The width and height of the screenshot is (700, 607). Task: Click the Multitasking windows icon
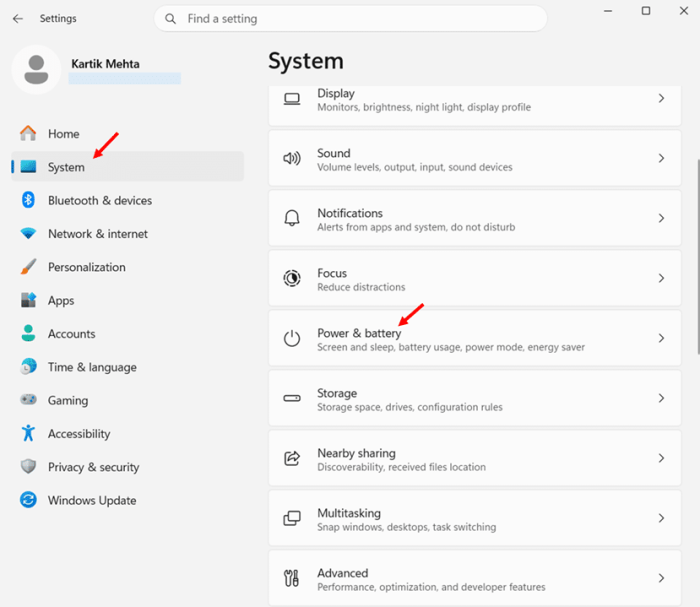pyautogui.click(x=292, y=518)
